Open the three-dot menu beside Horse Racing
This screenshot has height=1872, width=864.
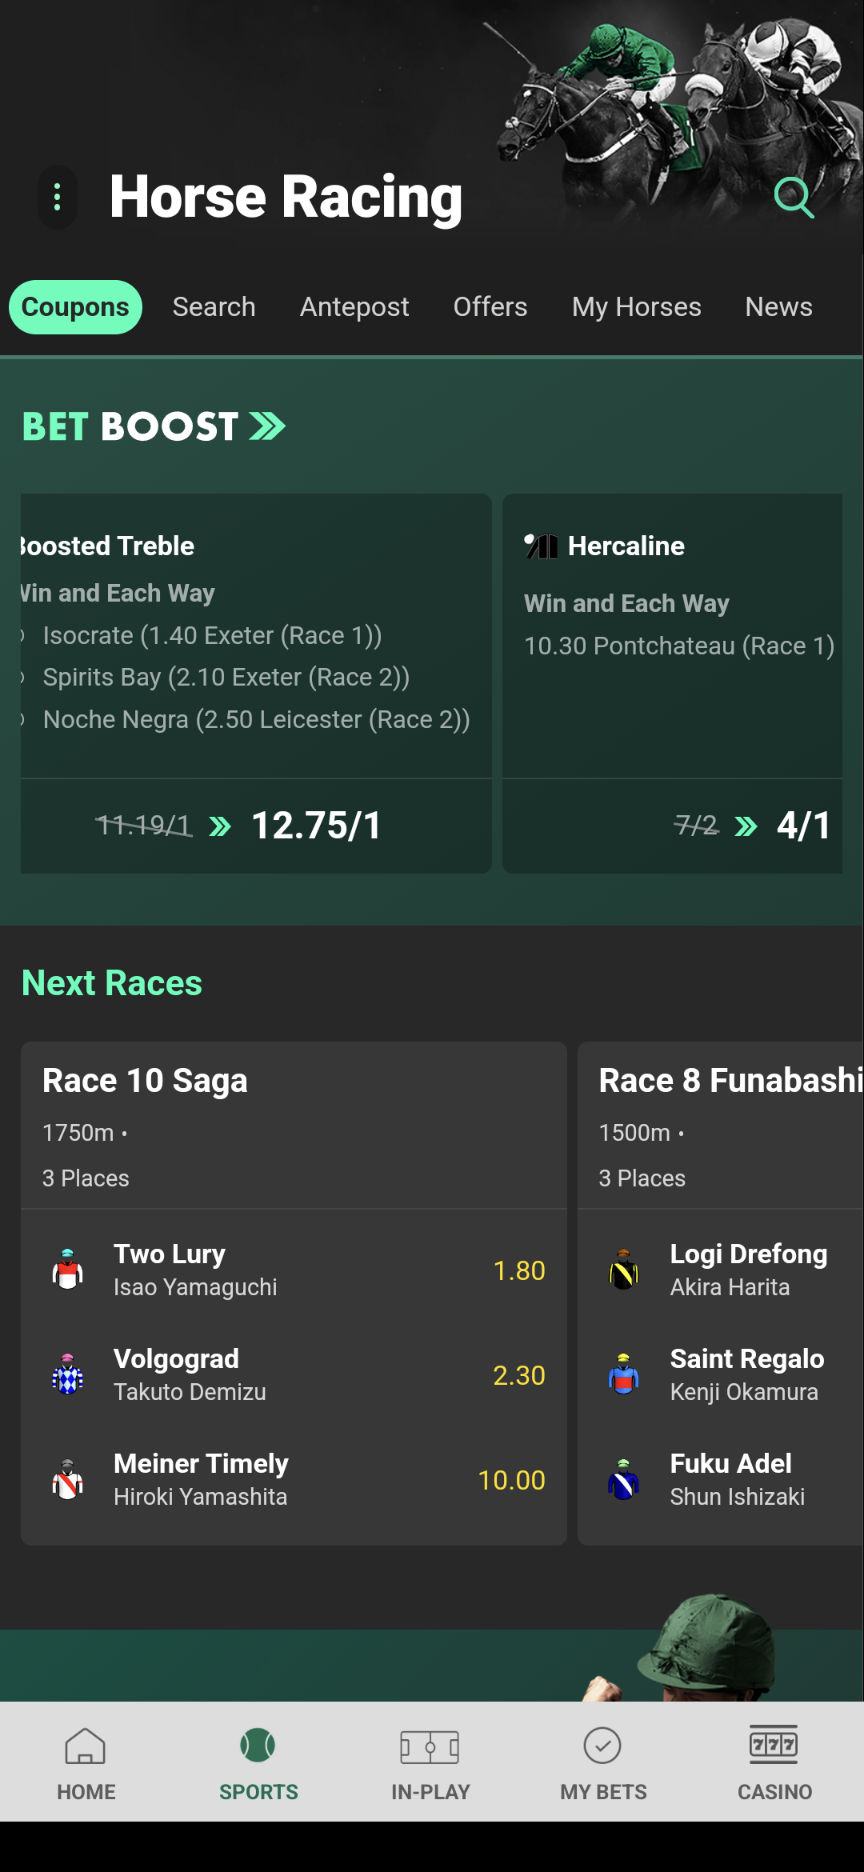pos(57,197)
